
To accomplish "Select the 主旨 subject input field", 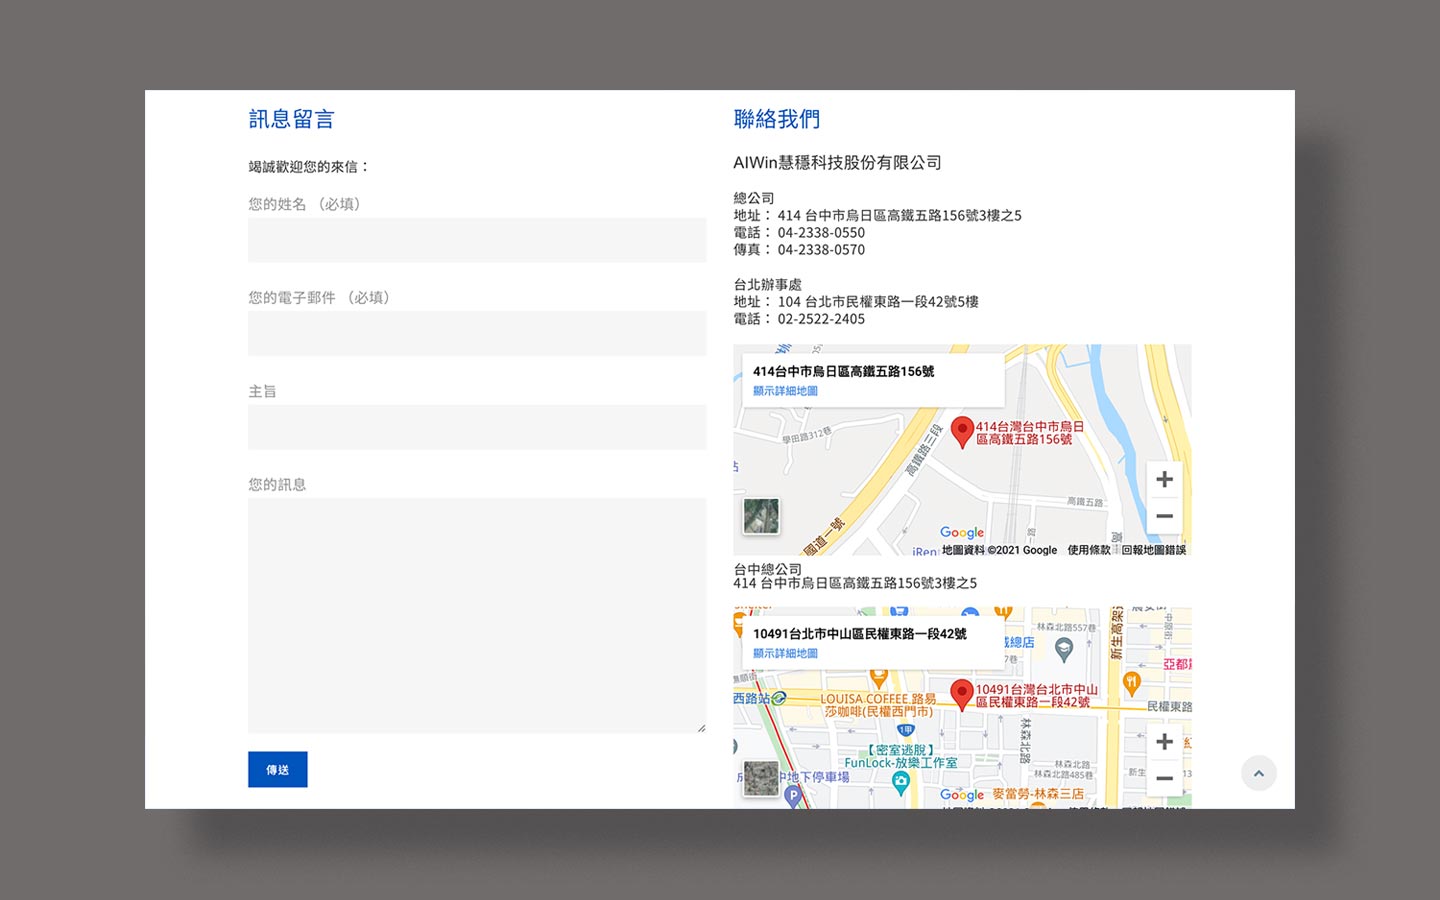I will coord(477,427).
